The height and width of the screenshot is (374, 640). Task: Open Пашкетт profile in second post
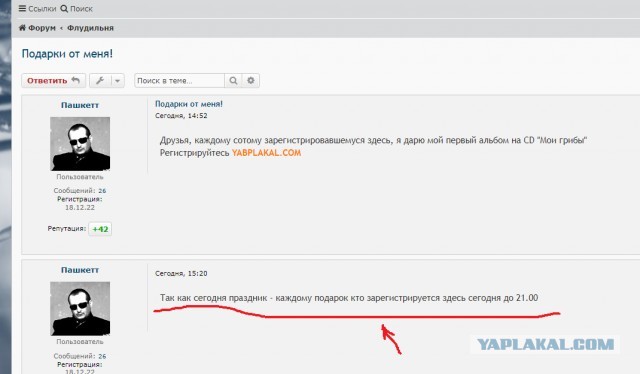[x=80, y=270]
